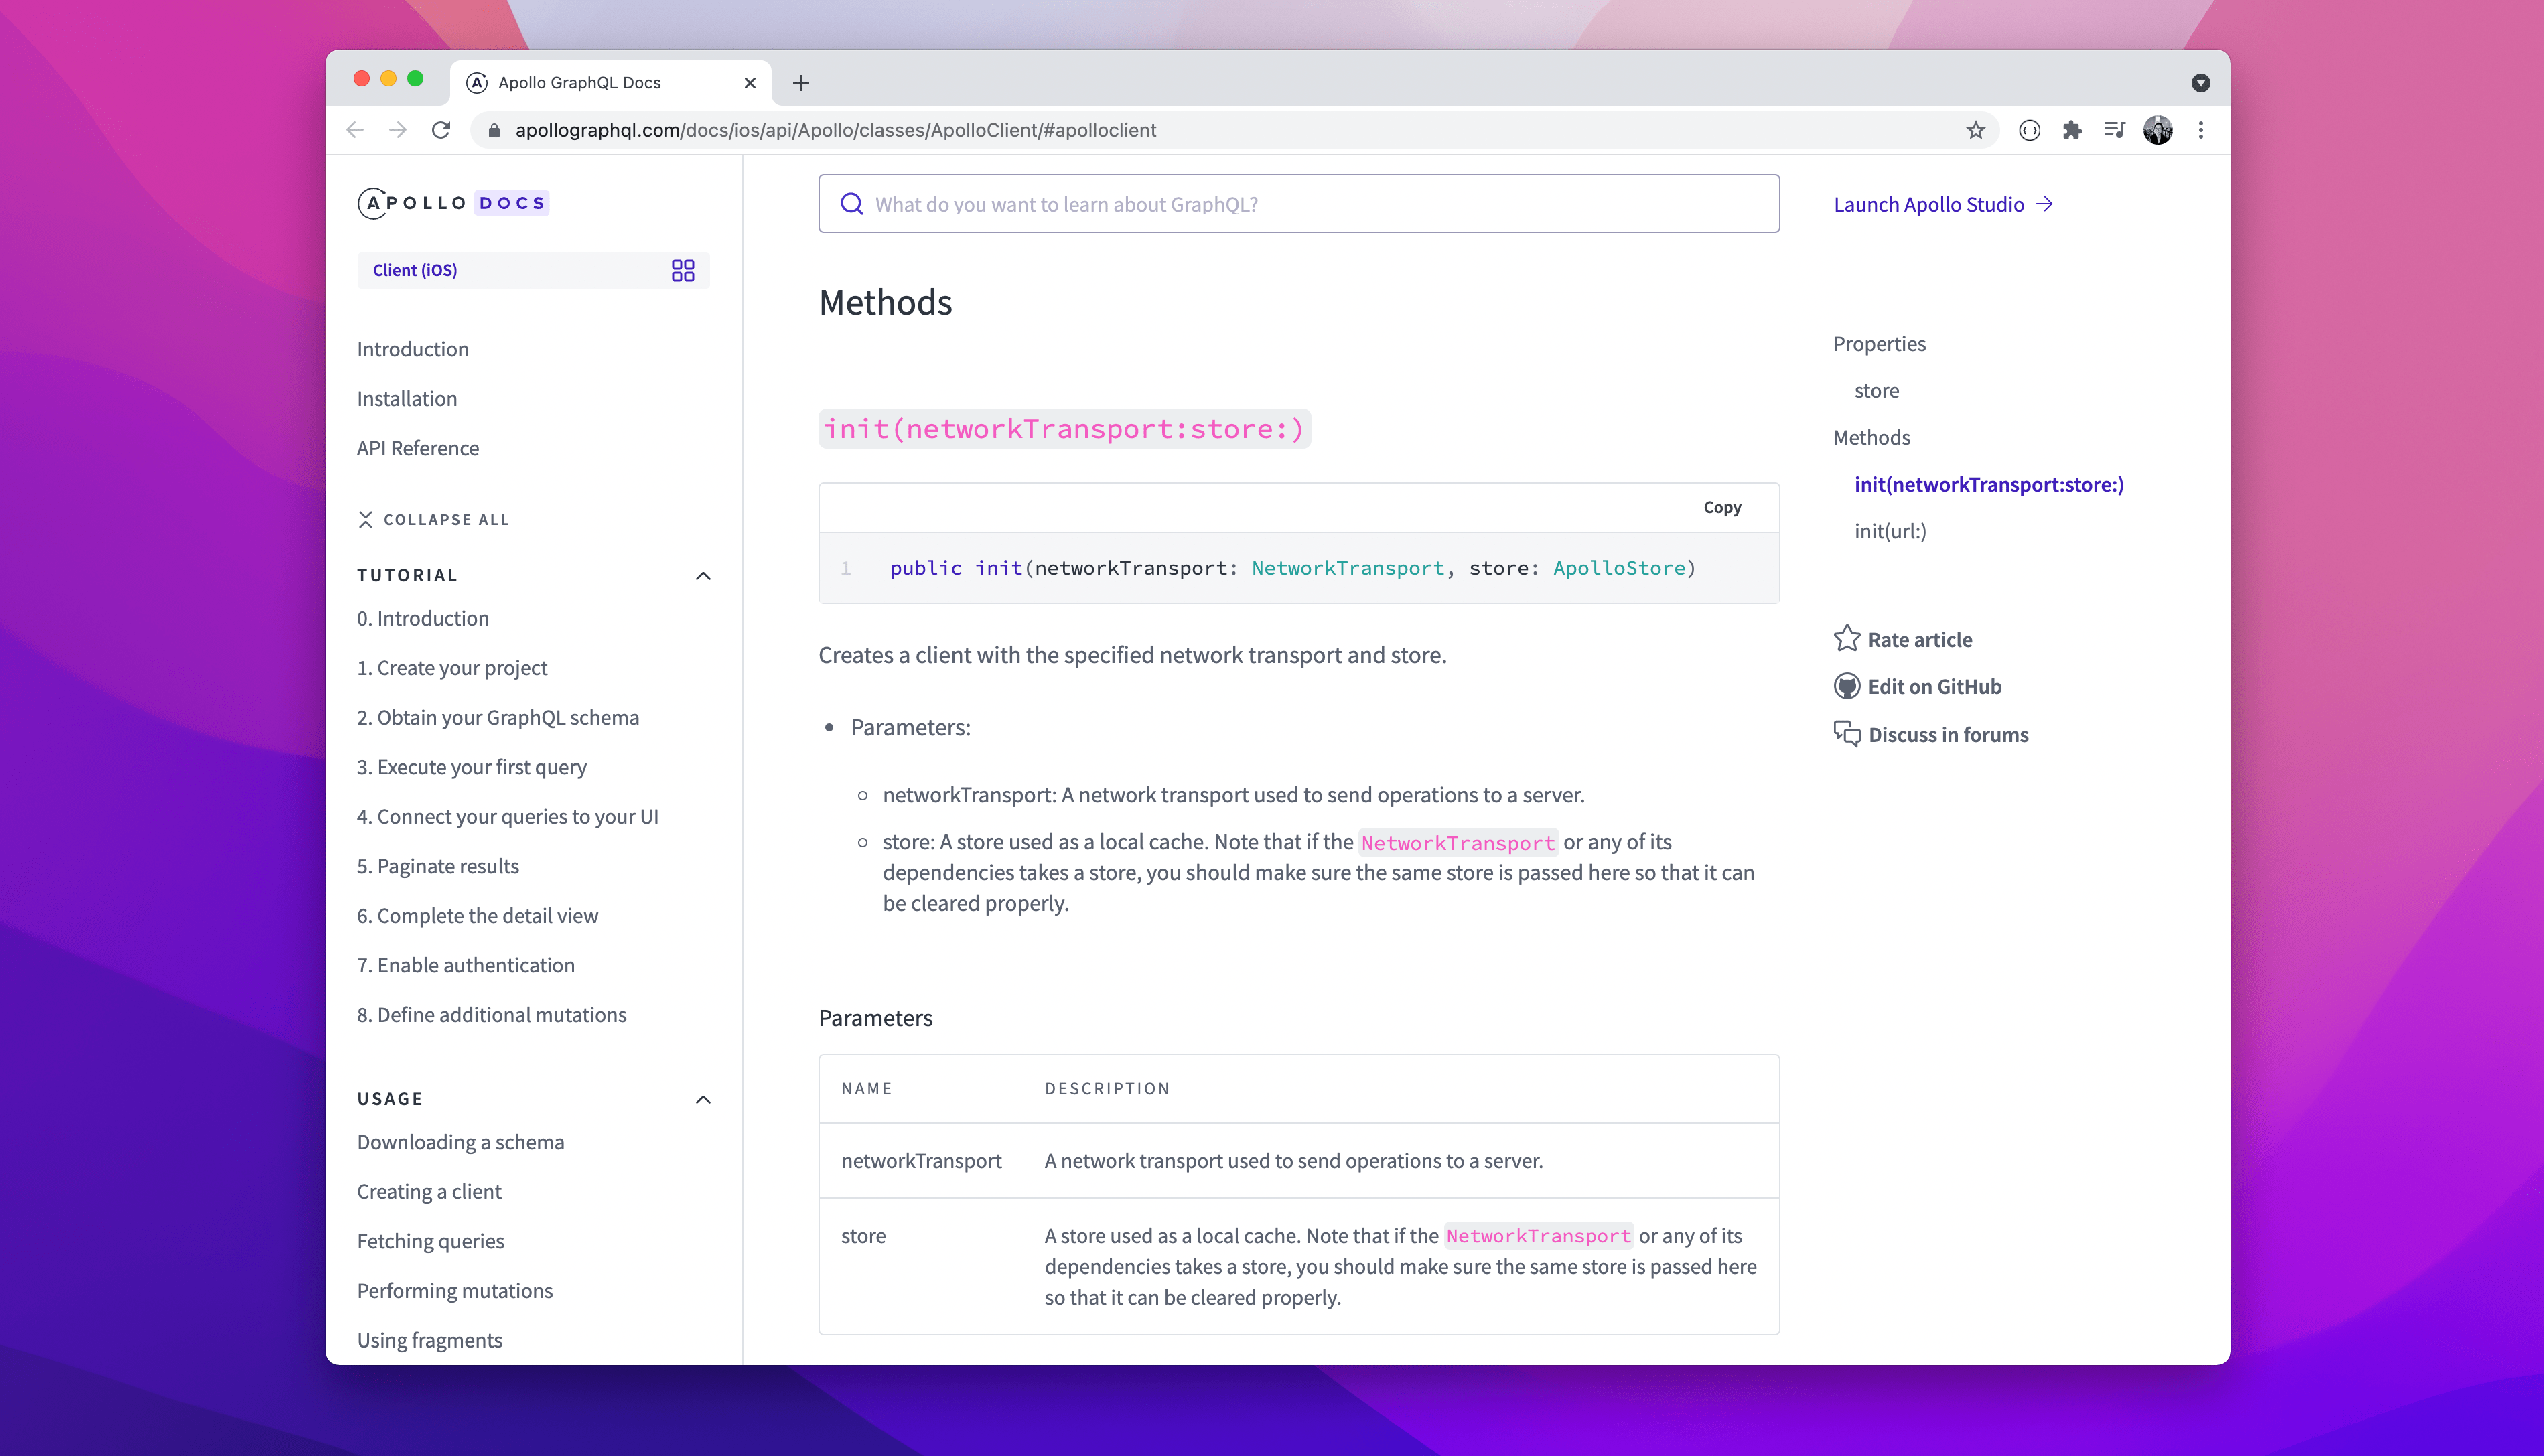Open a new browser tab
Image resolution: width=2544 pixels, height=1456 pixels.
[x=801, y=83]
